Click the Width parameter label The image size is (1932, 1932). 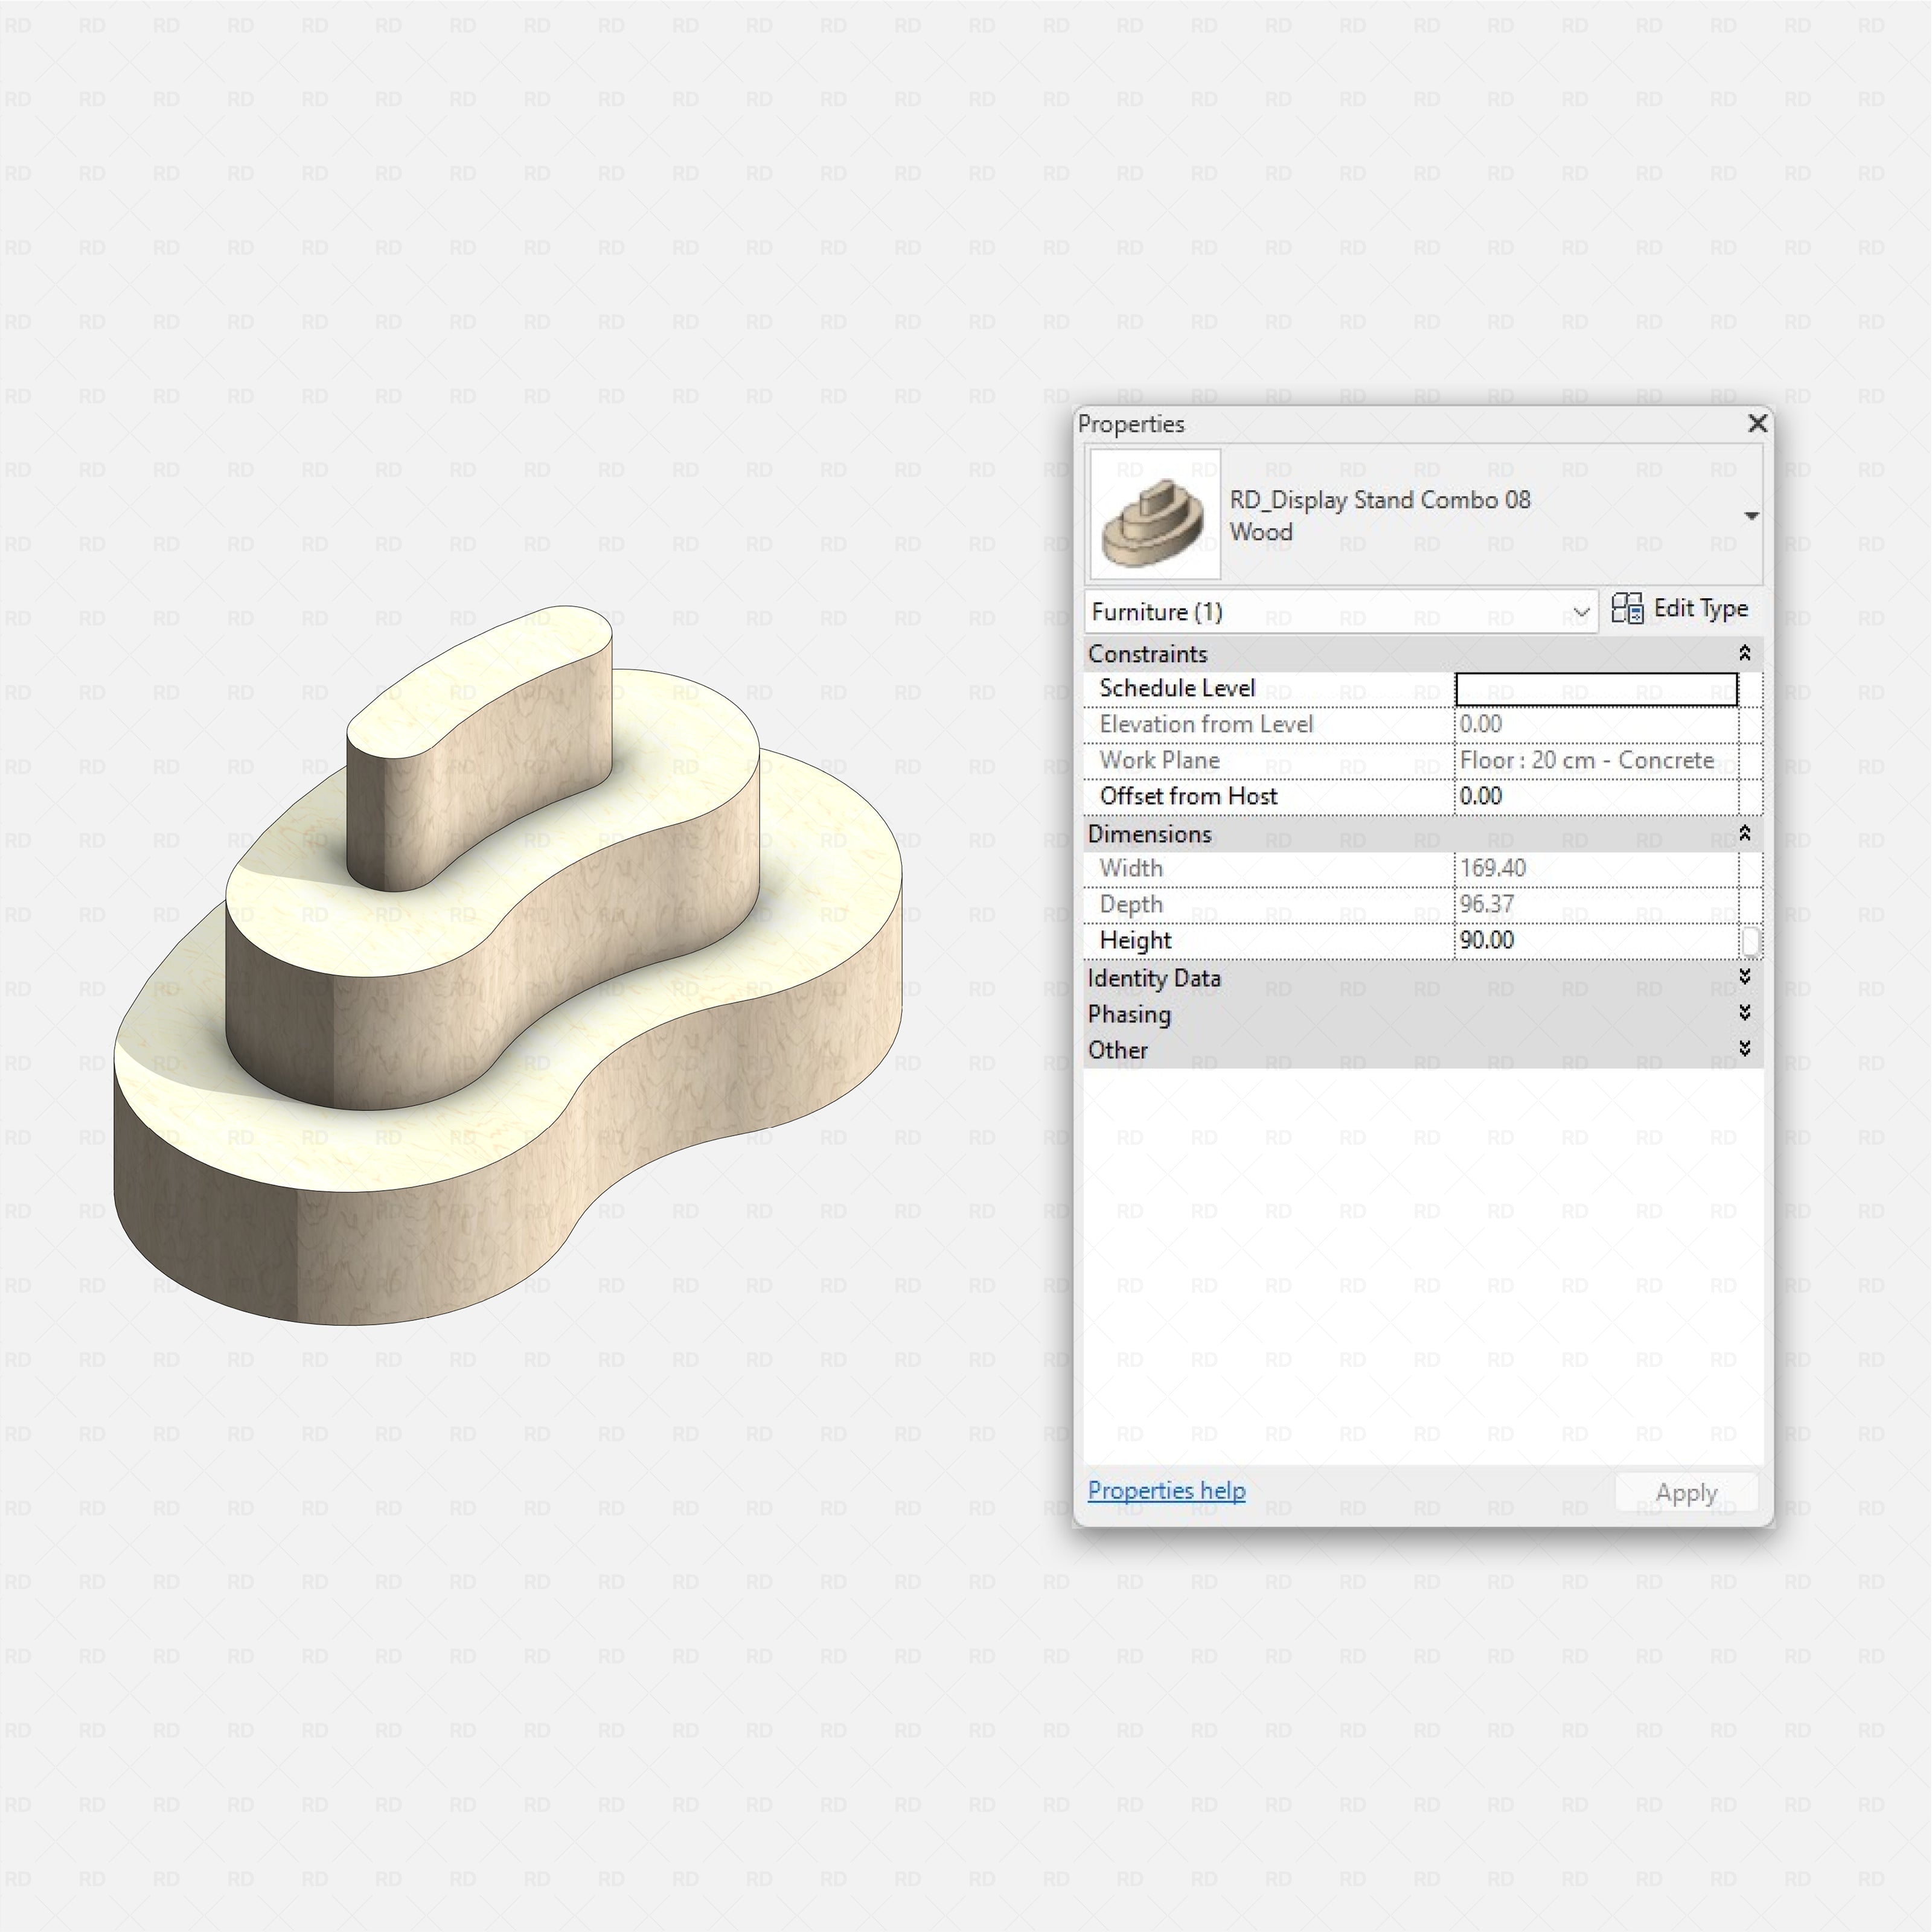pyautogui.click(x=1131, y=868)
